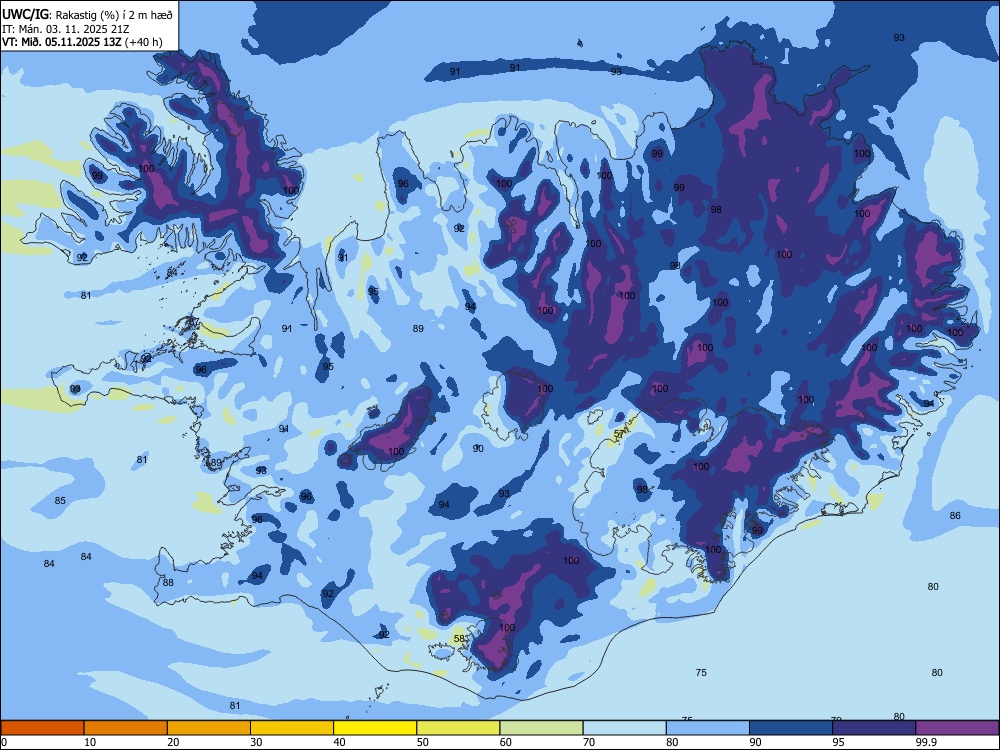Click the '99.9' legend scale label
This screenshot has height=750, width=1000.
point(925,742)
